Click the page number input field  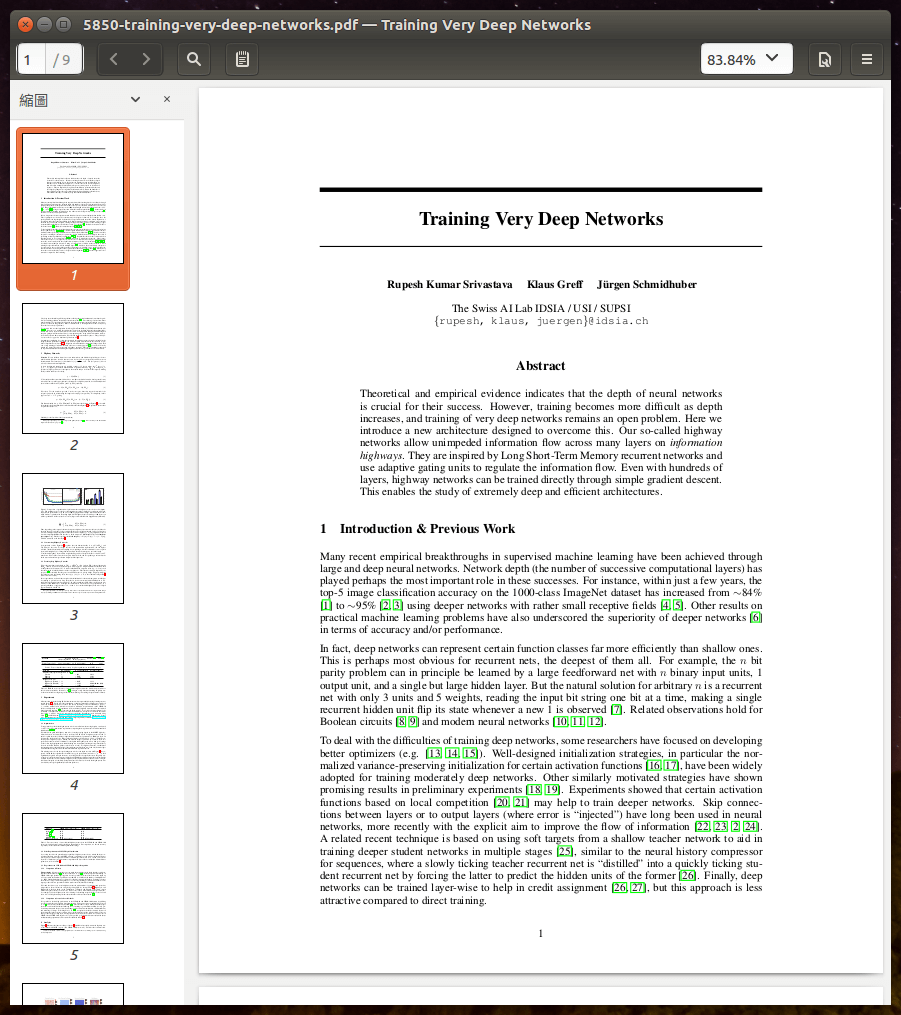tap(31, 60)
